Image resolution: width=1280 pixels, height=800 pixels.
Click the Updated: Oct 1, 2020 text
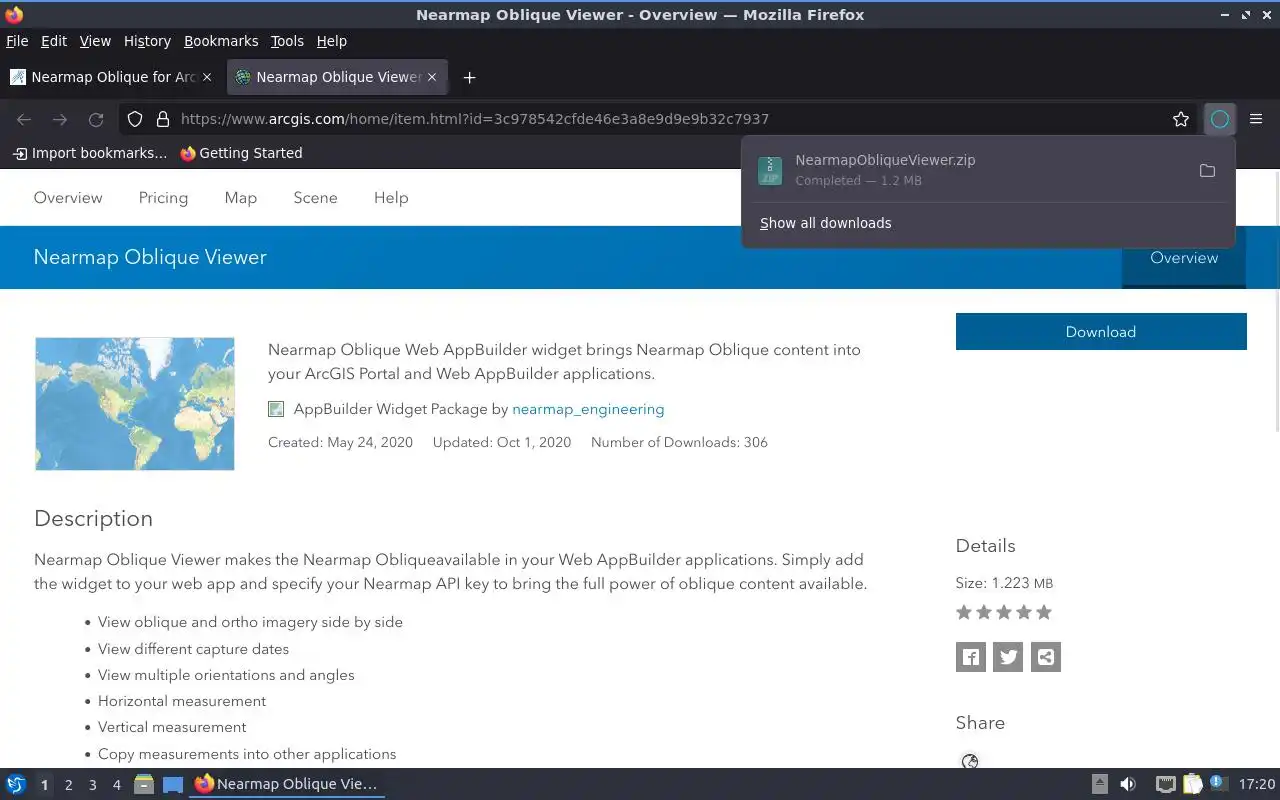502,442
